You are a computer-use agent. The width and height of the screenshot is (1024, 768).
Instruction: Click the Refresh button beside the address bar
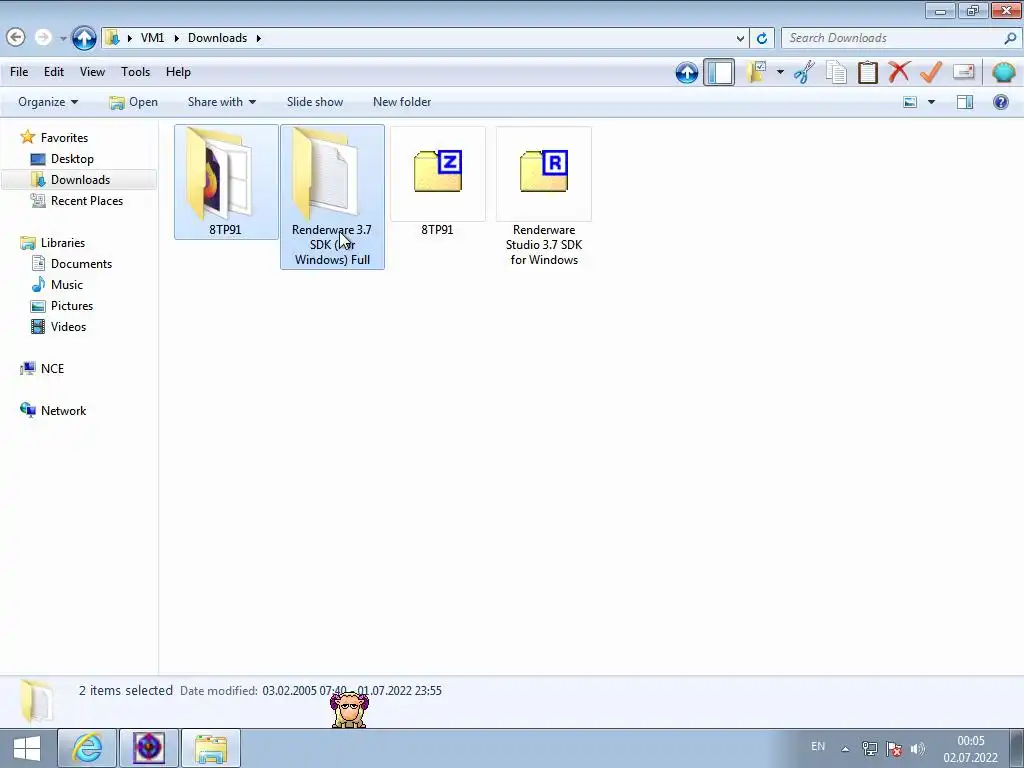761,38
